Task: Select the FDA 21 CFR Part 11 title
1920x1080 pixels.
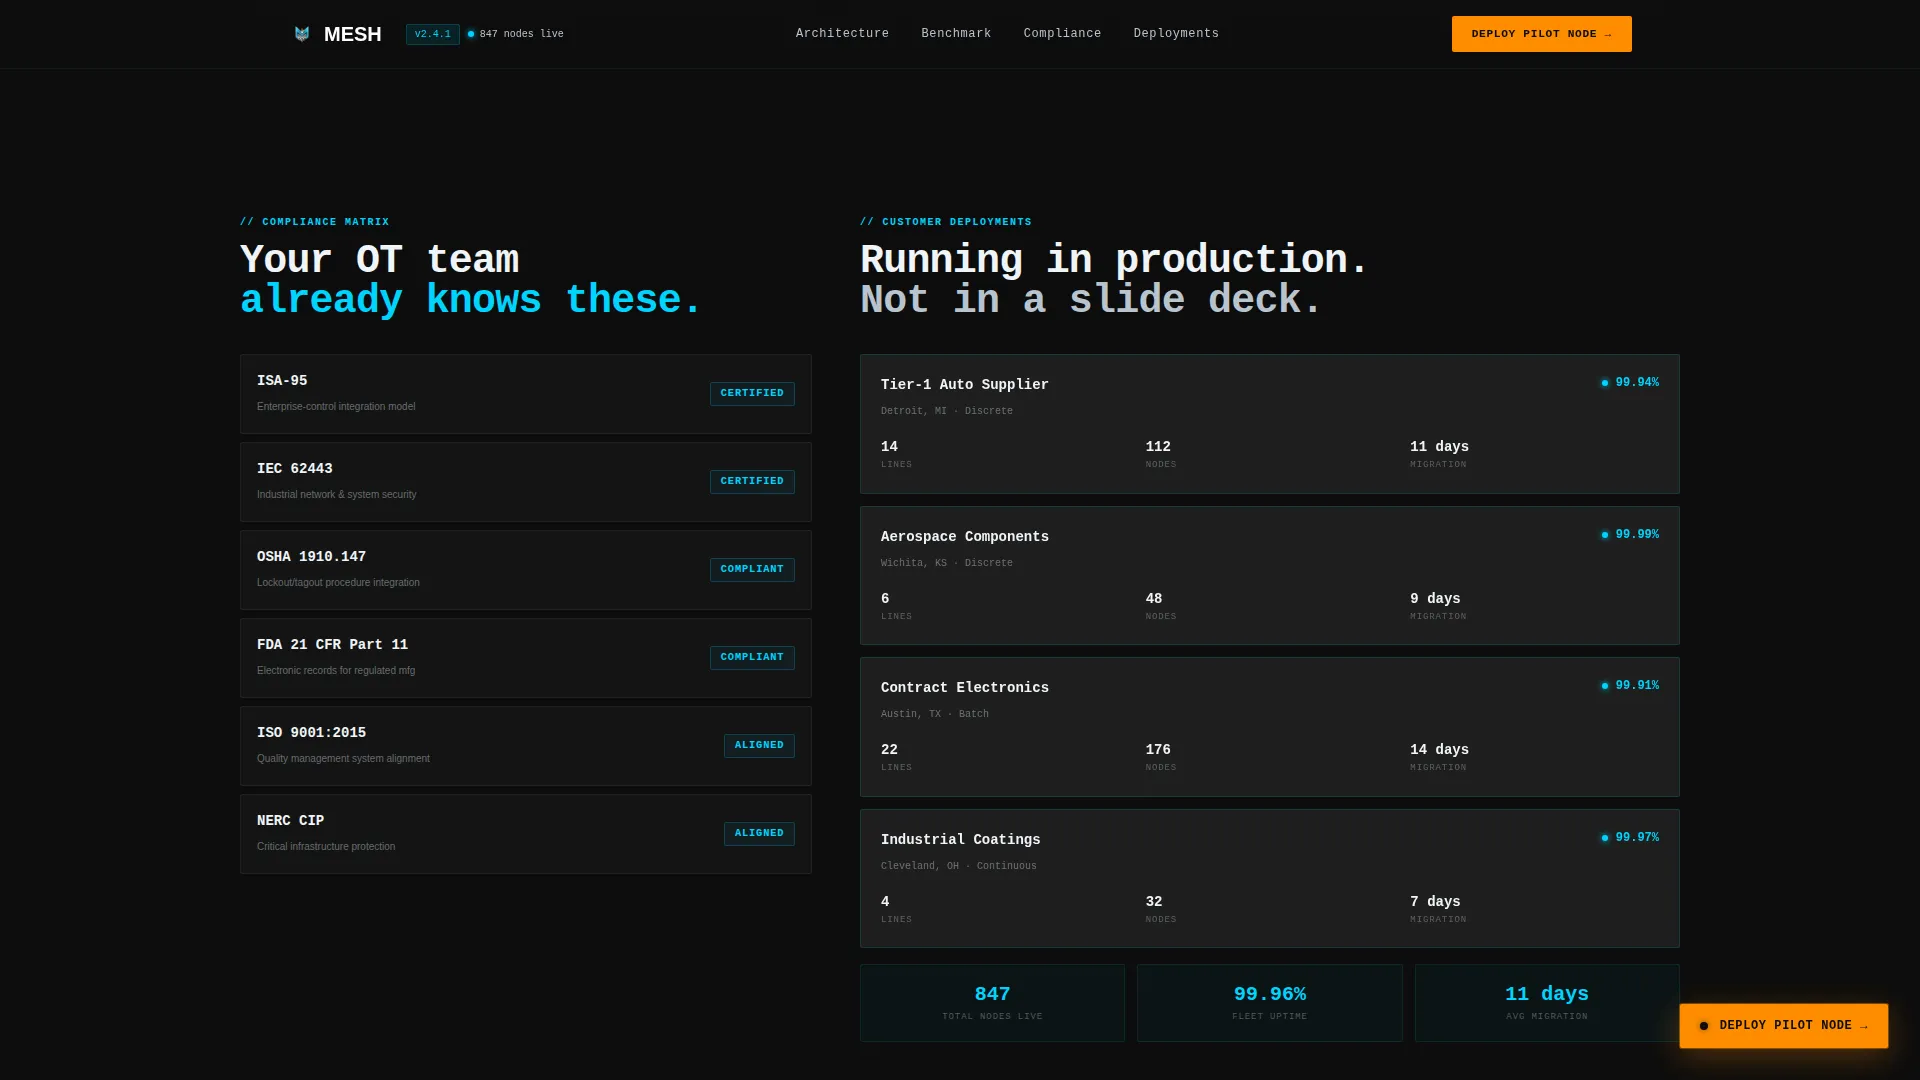Action: (x=332, y=645)
